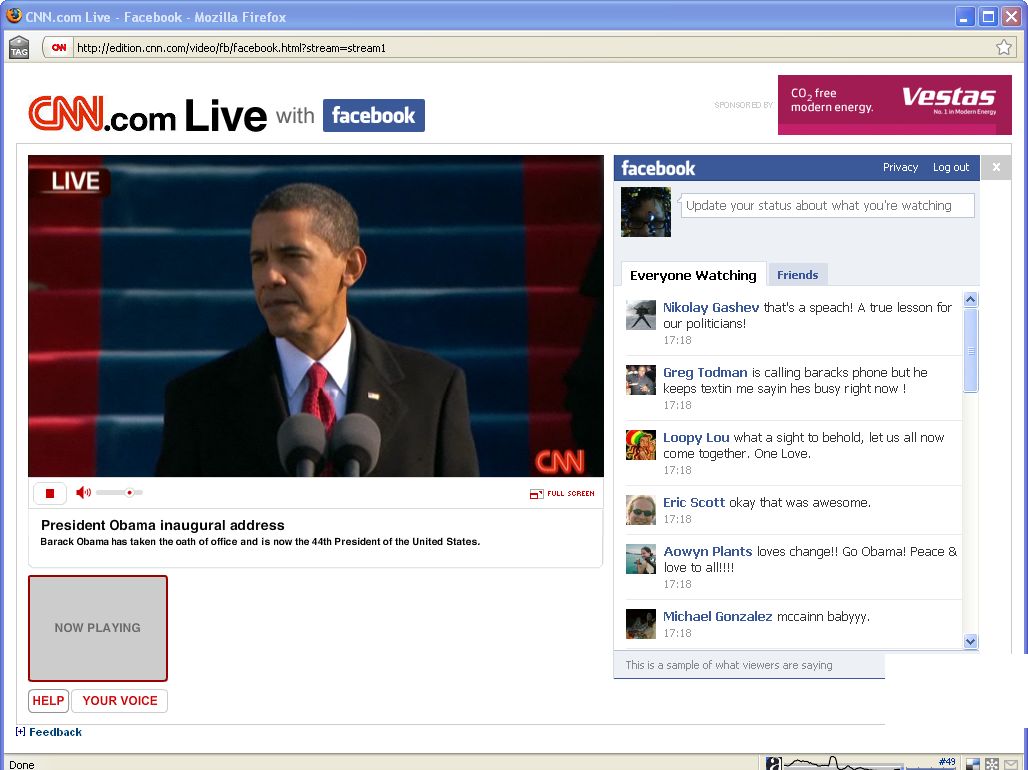The height and width of the screenshot is (770, 1028).
Task: Log out of Facebook
Action: tap(951, 167)
